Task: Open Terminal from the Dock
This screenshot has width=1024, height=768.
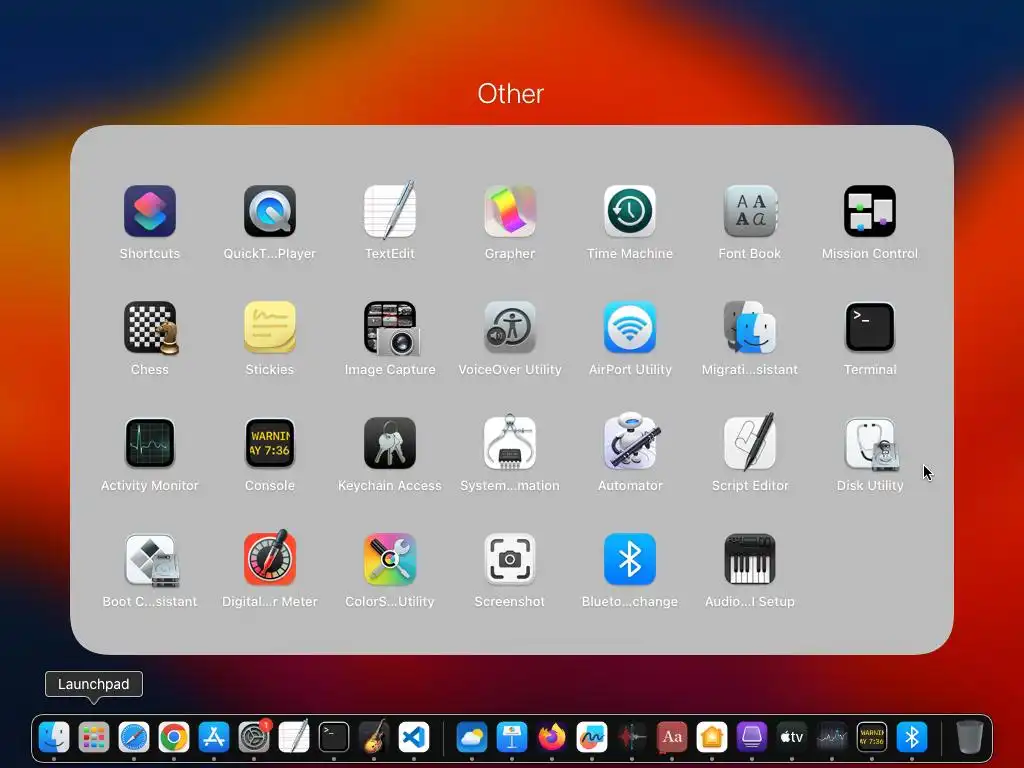Action: click(x=334, y=738)
